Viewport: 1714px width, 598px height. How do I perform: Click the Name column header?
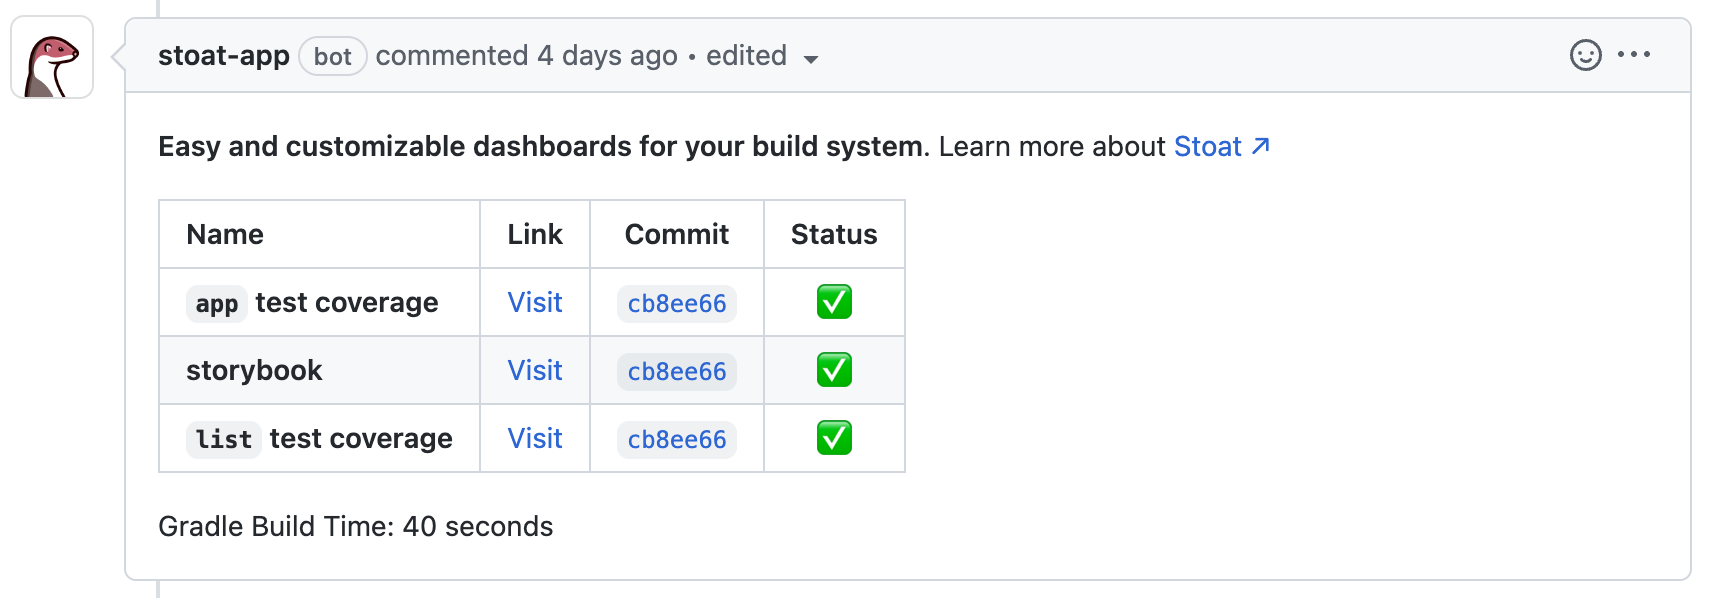coord(225,234)
